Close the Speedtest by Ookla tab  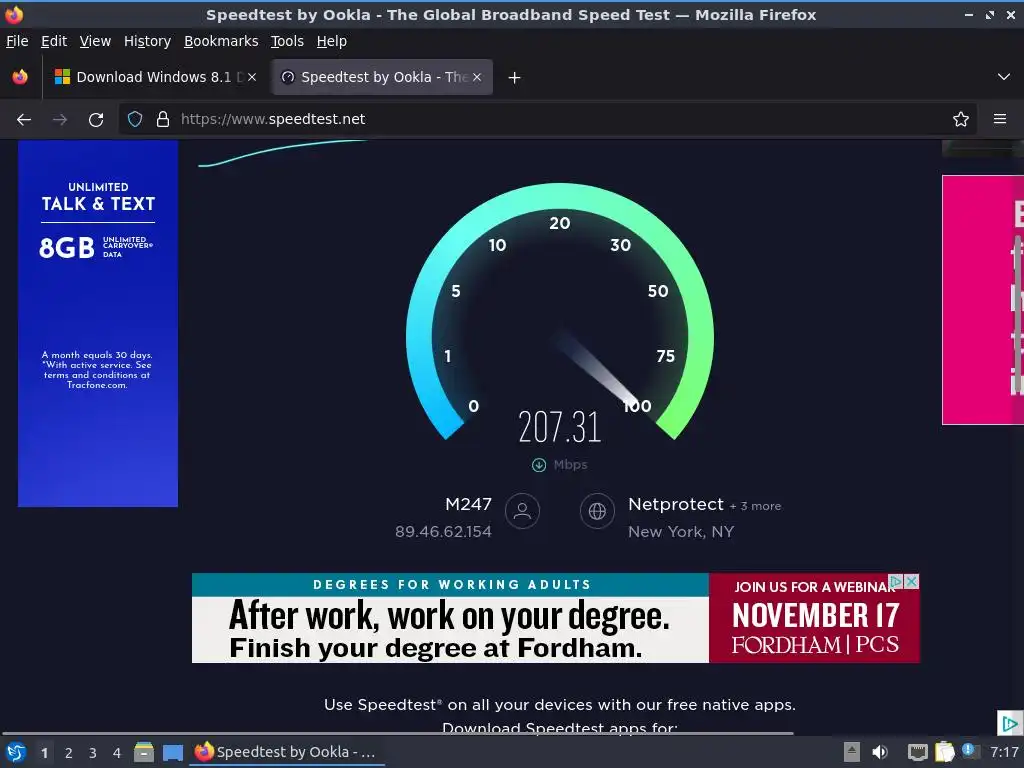pos(477,77)
